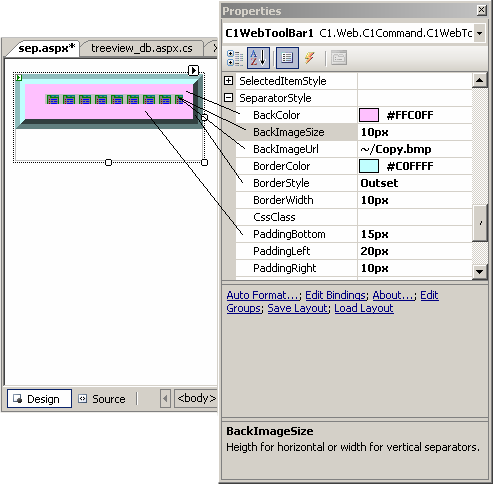The image size is (493, 484).
Task: Open the treeview_db.aspx.cs tab
Action: (142, 48)
